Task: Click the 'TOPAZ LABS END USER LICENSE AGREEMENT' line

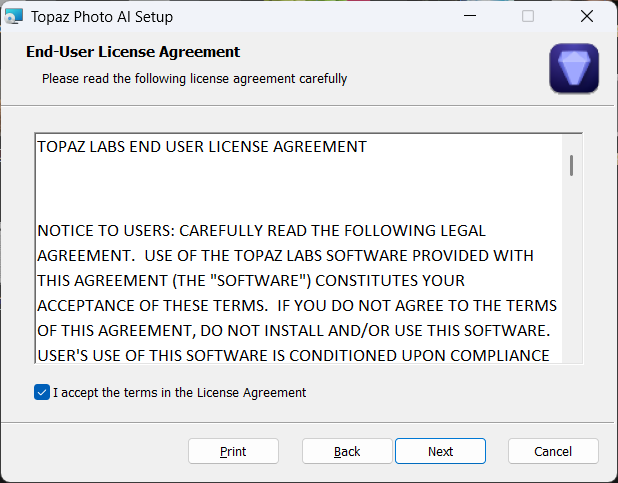Action: click(202, 147)
